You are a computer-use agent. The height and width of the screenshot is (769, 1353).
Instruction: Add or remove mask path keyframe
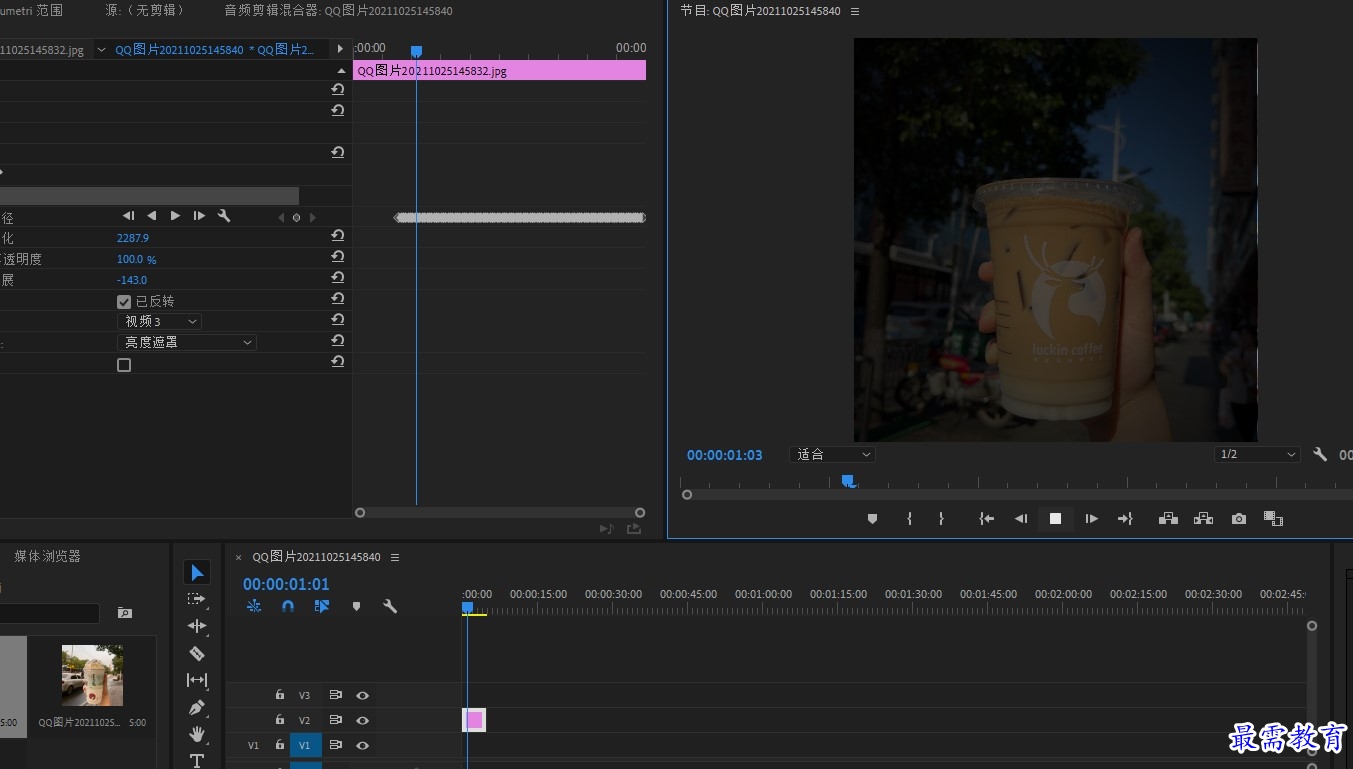point(296,217)
